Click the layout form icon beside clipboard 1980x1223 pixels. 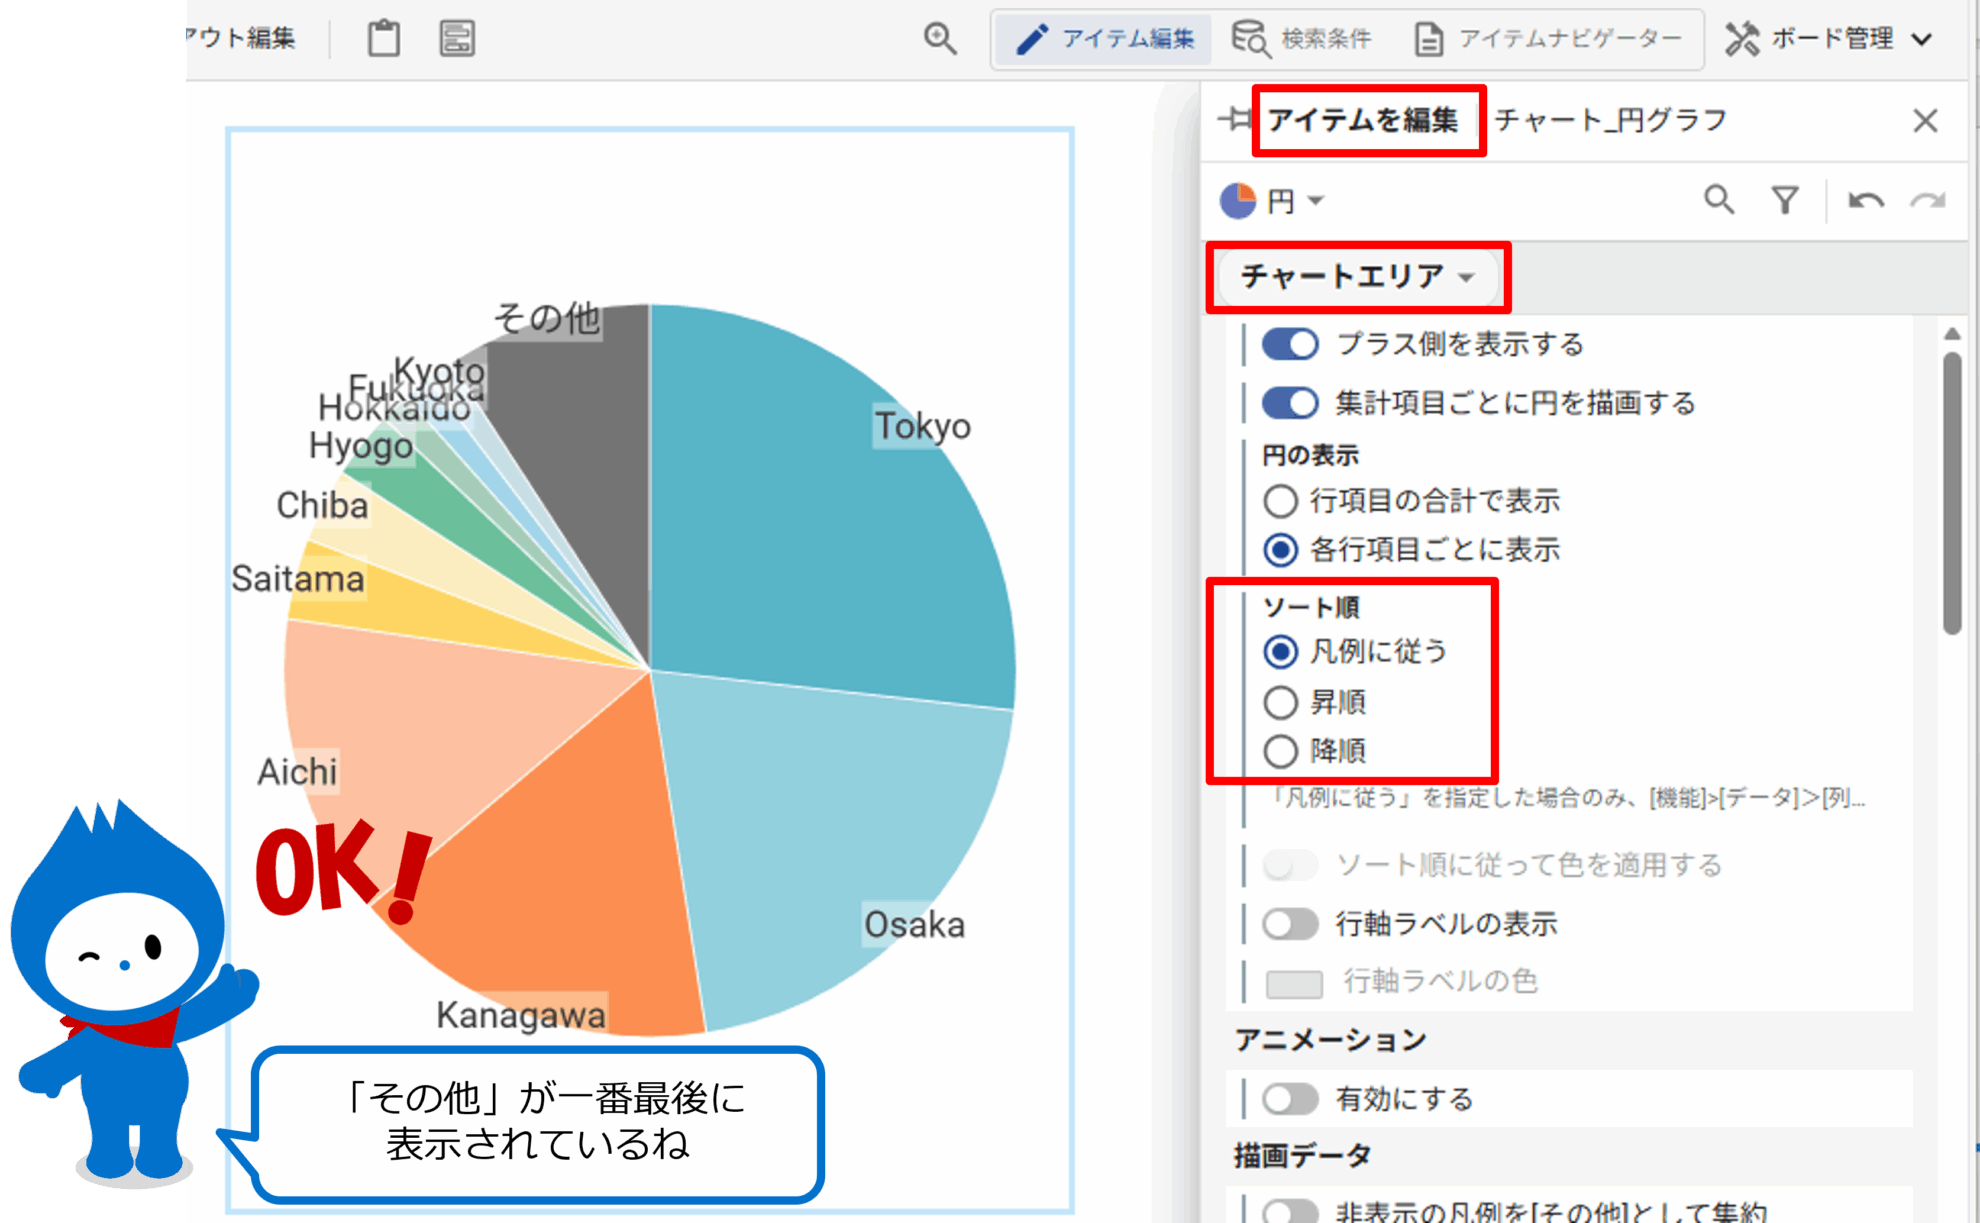(457, 38)
